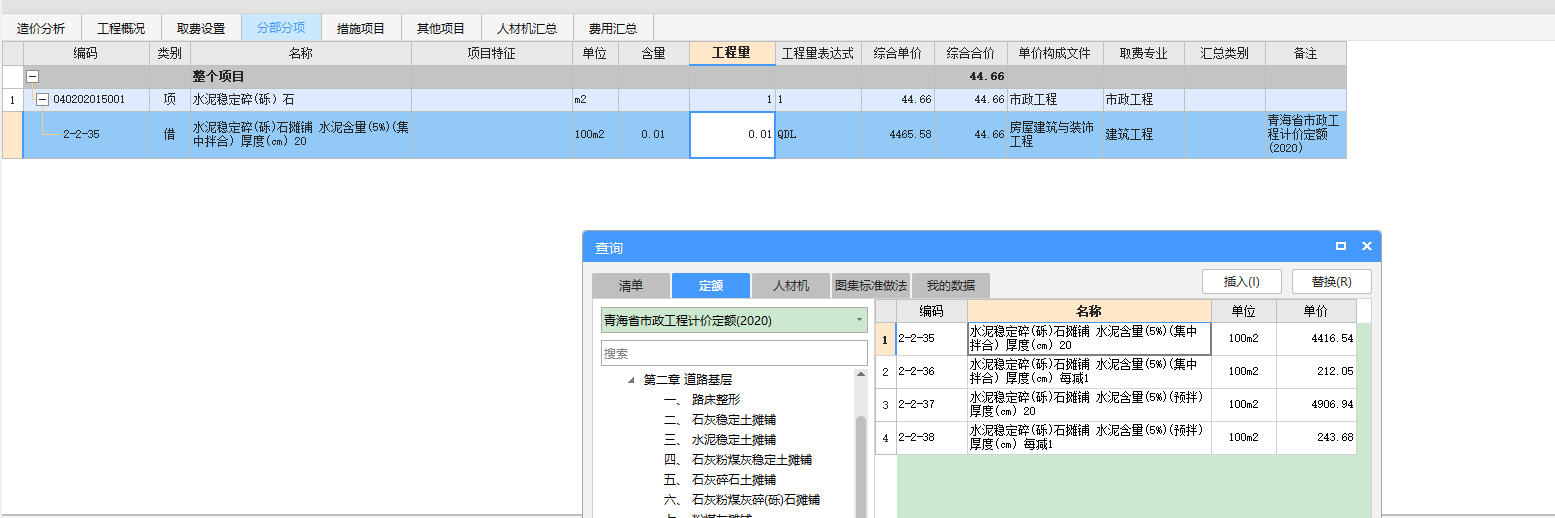Open the 取费设置 tab
Viewport: 1555px width, 518px height.
click(201, 28)
